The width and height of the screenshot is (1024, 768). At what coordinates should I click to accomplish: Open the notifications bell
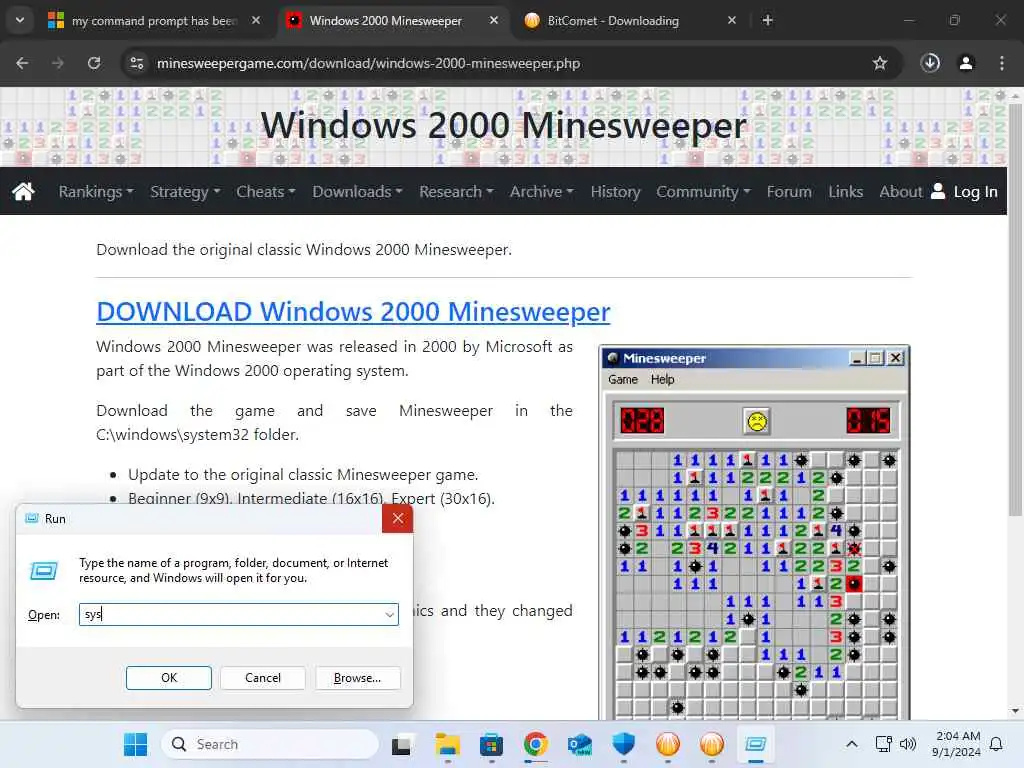pos(996,744)
